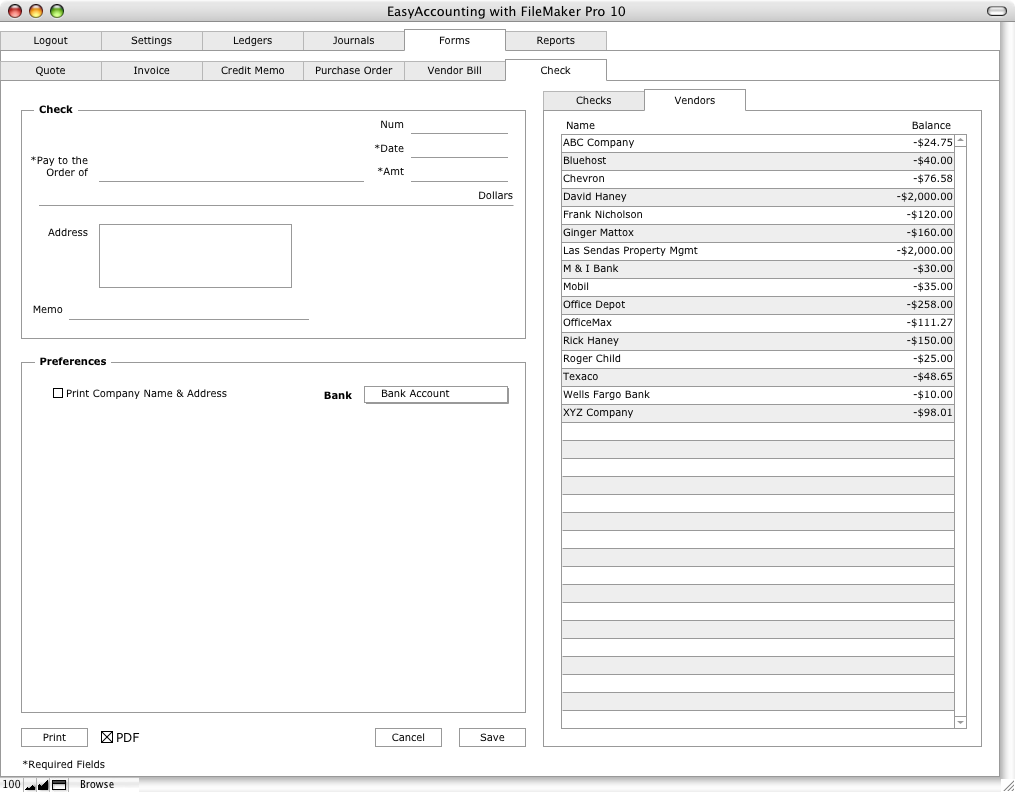Uncheck the PDF checkbox

[107, 737]
